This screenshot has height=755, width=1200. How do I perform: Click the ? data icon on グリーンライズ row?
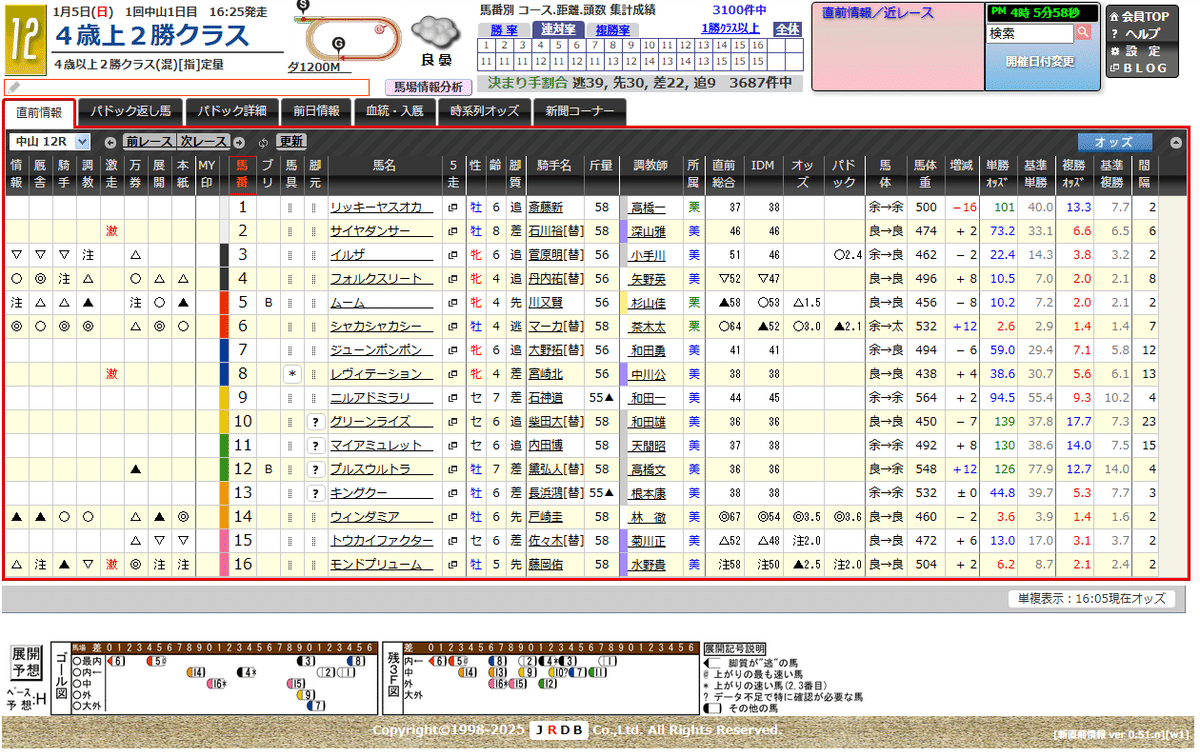pos(316,421)
